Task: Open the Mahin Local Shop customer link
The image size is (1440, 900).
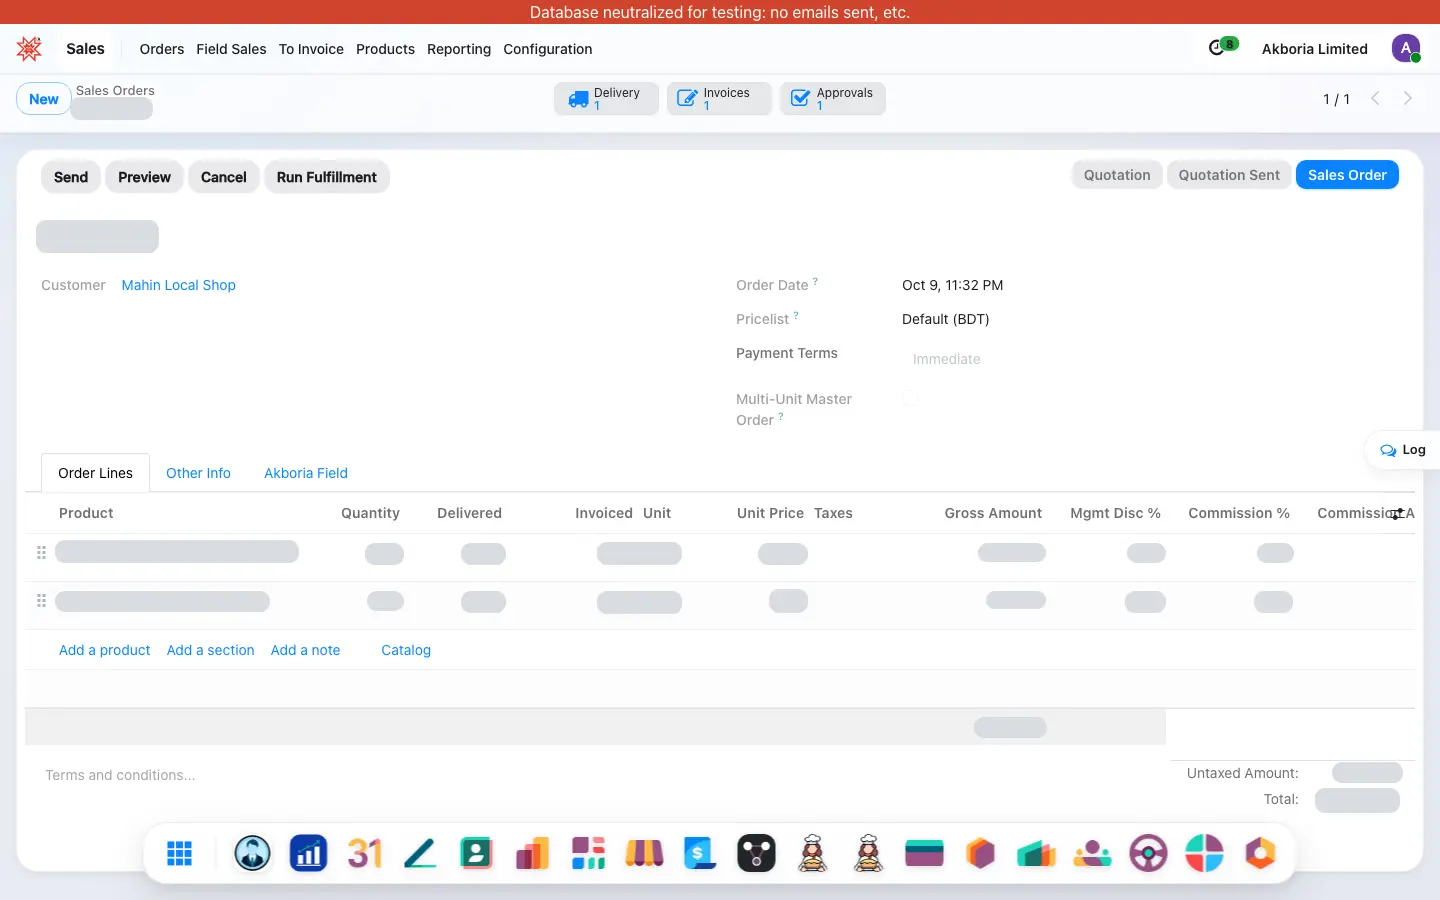Action: pos(179,285)
